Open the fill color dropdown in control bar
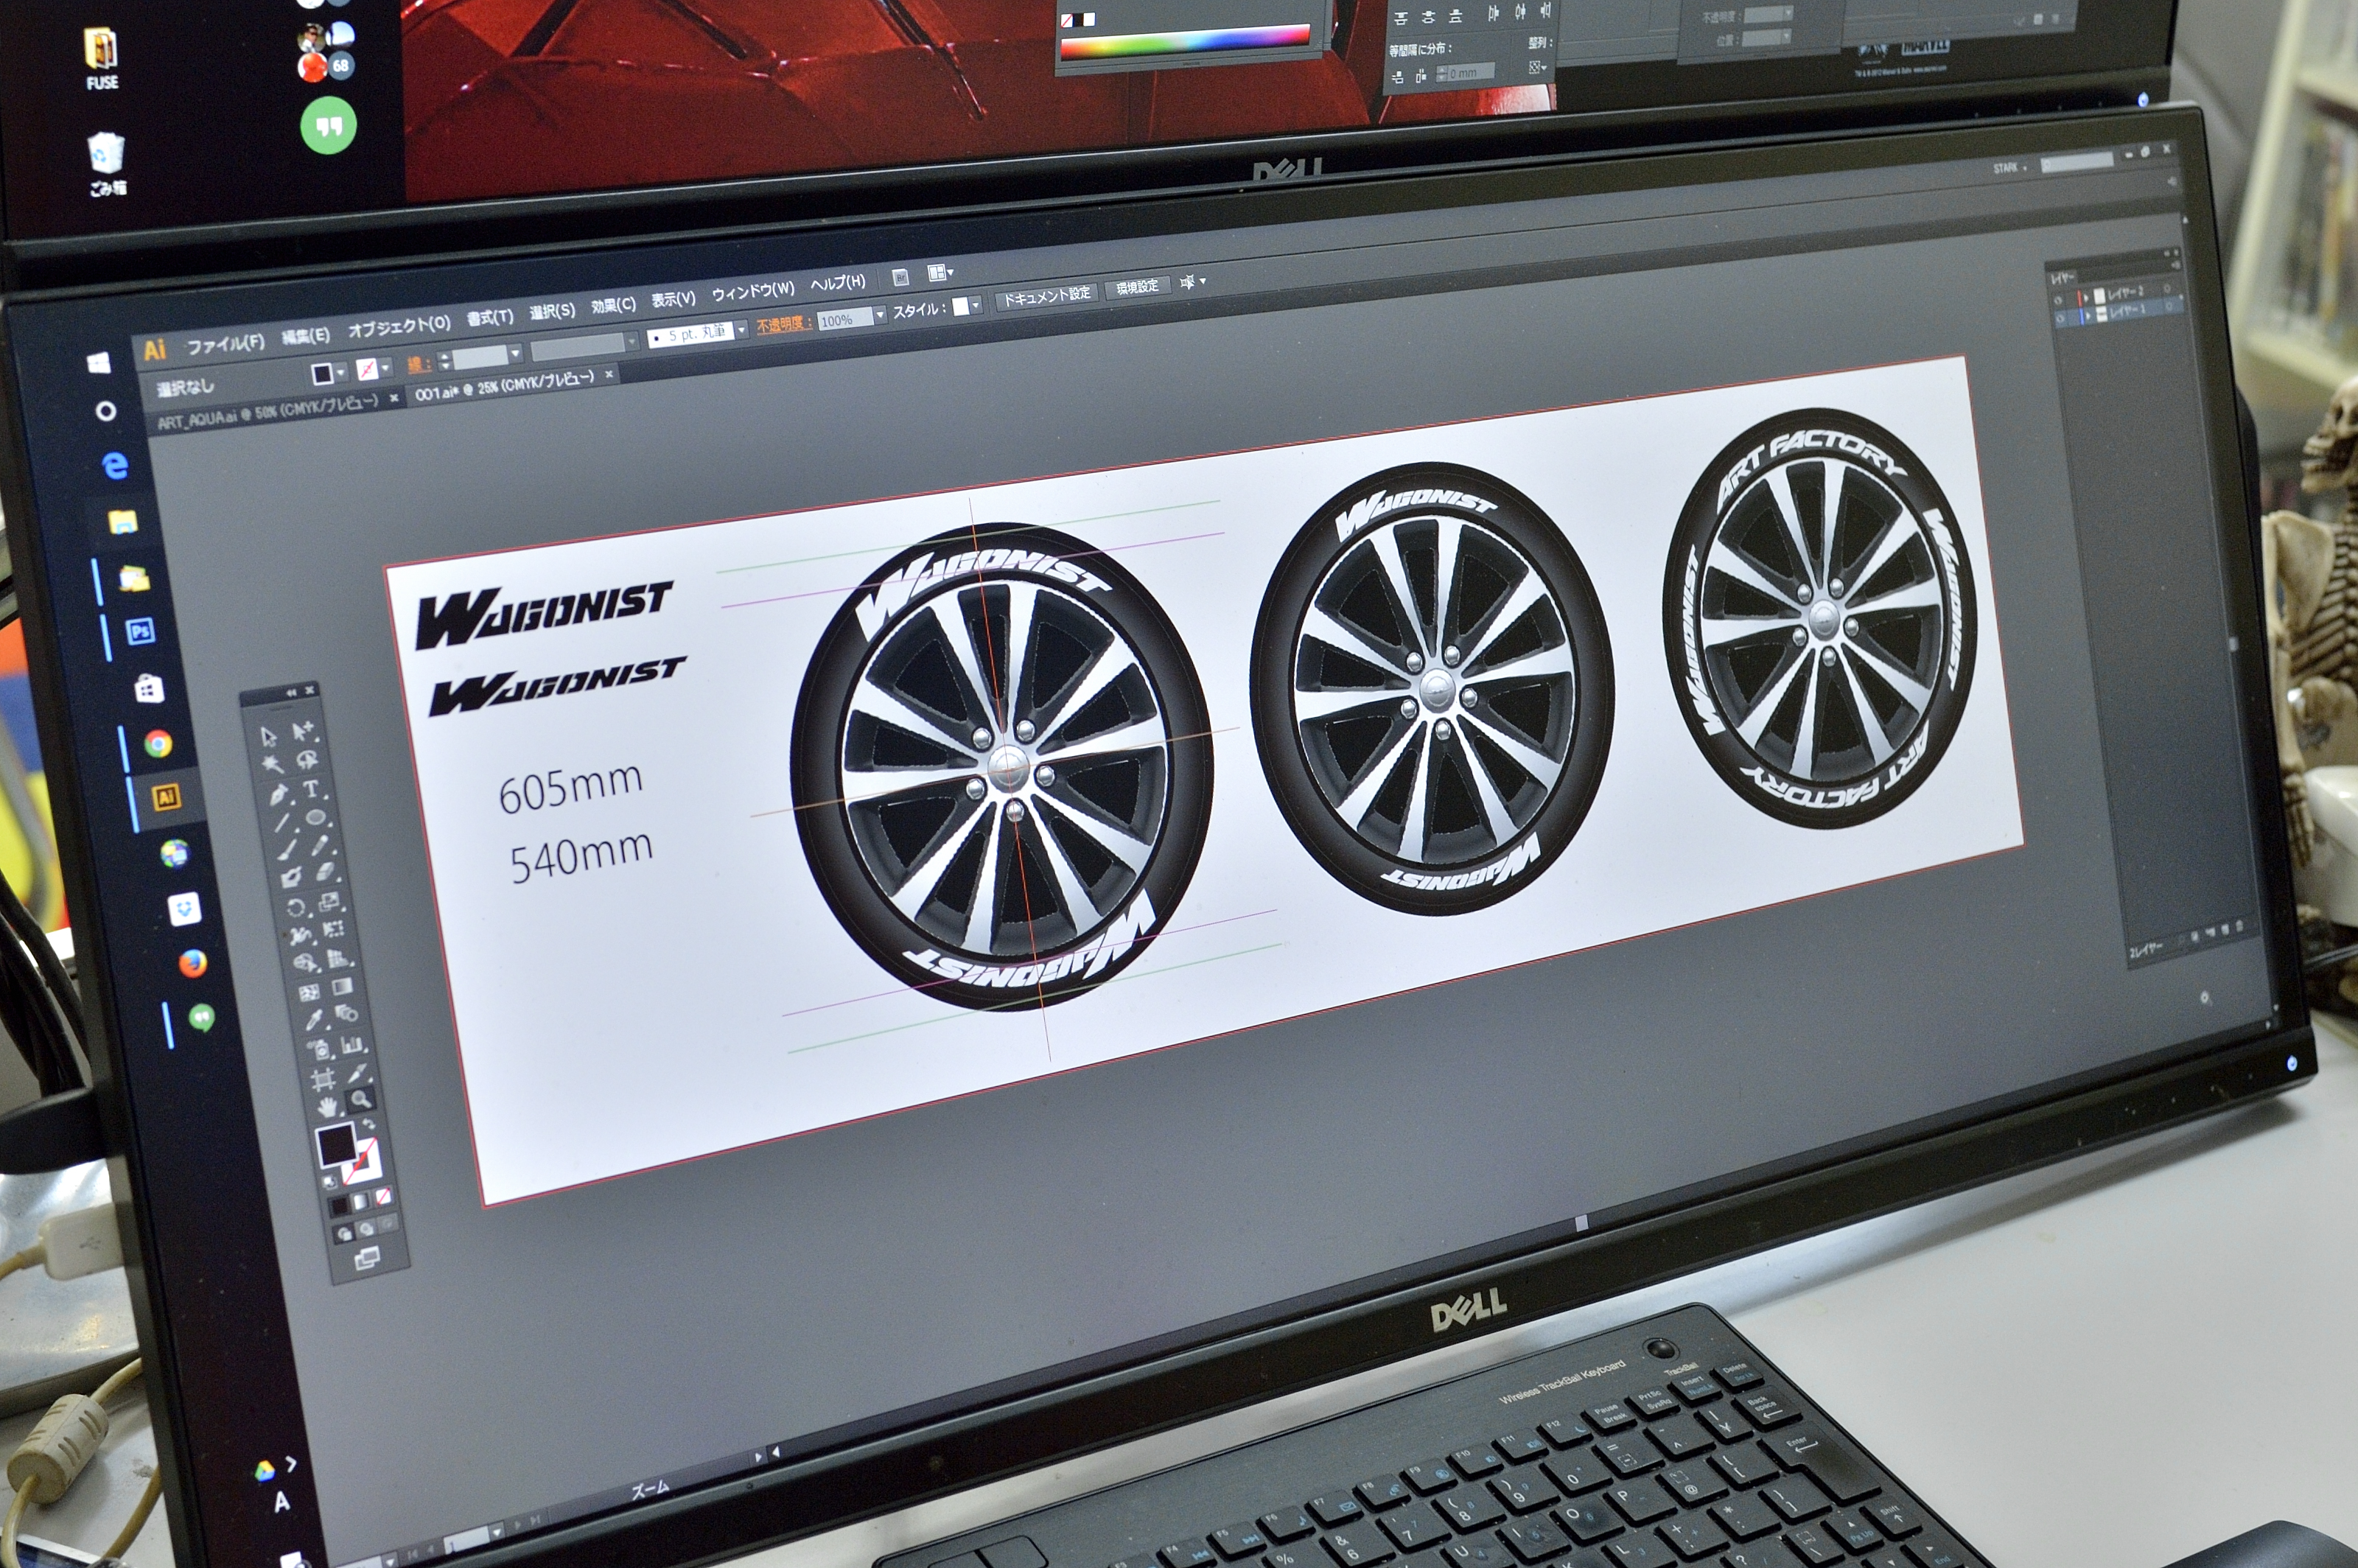 (342, 372)
